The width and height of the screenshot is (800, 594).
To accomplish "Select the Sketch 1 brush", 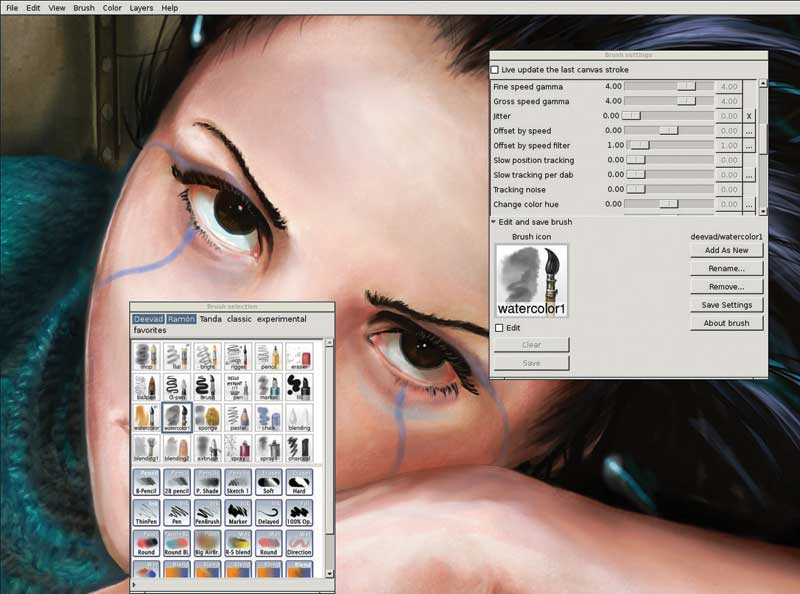I will coord(238,482).
